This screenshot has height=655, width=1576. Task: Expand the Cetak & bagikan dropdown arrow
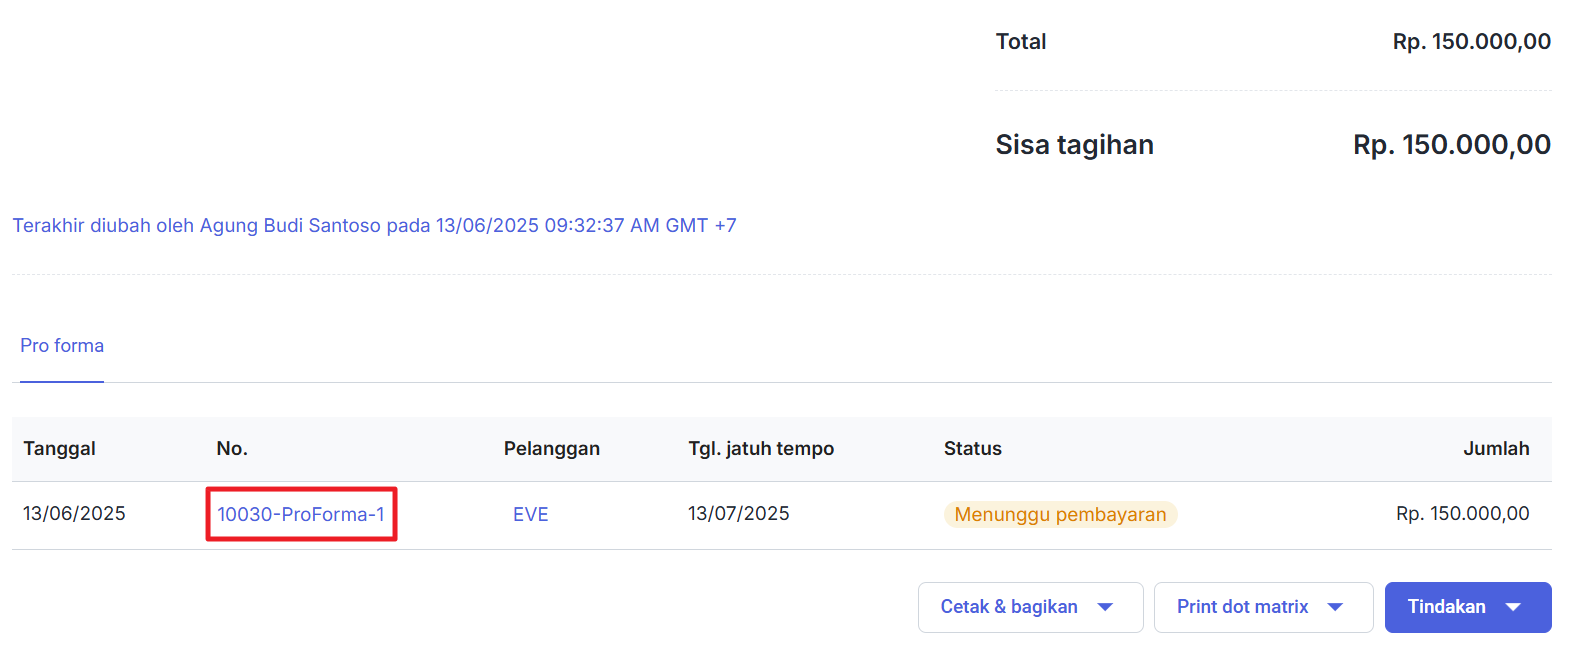point(1105,607)
